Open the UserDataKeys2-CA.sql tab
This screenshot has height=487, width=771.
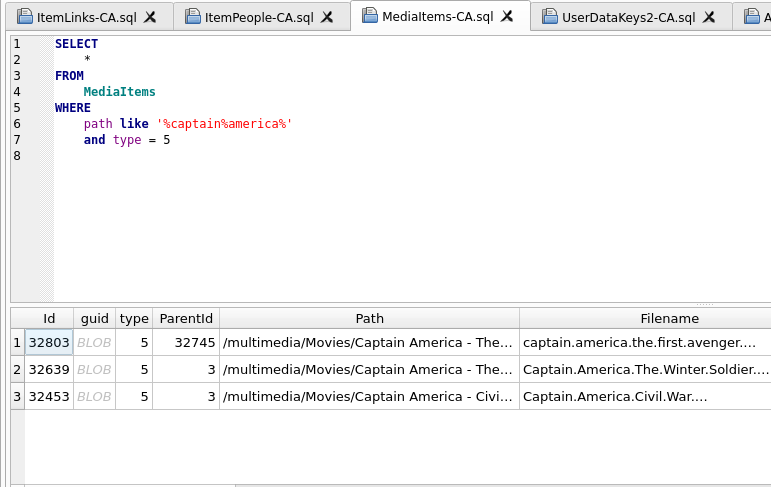(x=628, y=17)
